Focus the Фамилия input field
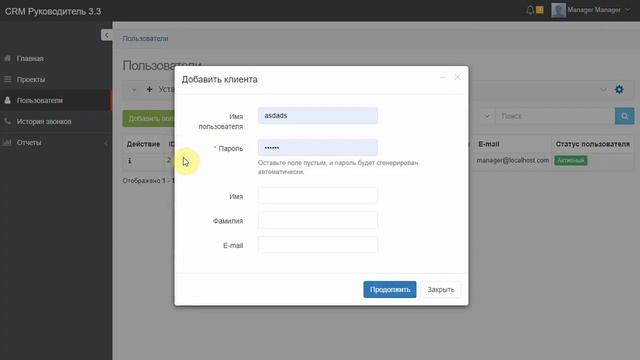 318,220
